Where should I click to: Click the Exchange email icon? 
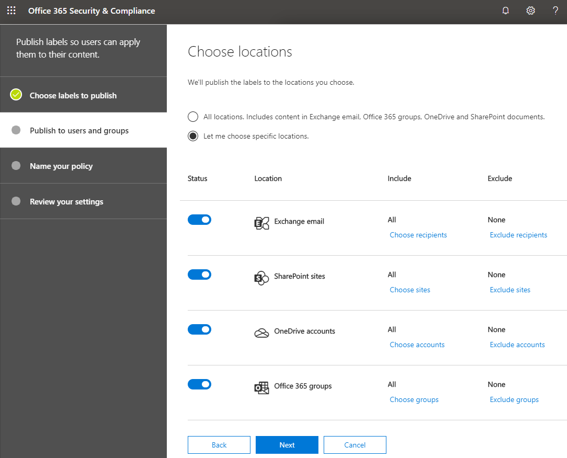click(x=261, y=223)
